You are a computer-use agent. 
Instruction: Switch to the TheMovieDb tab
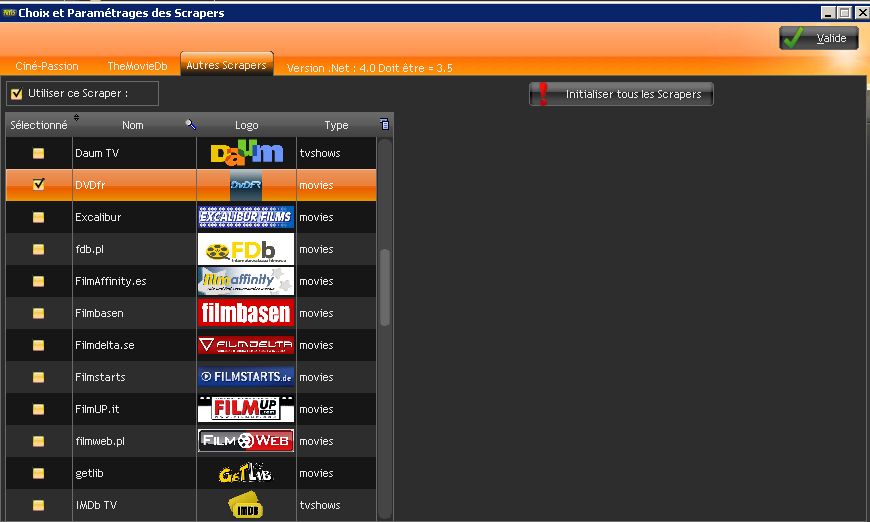137,65
